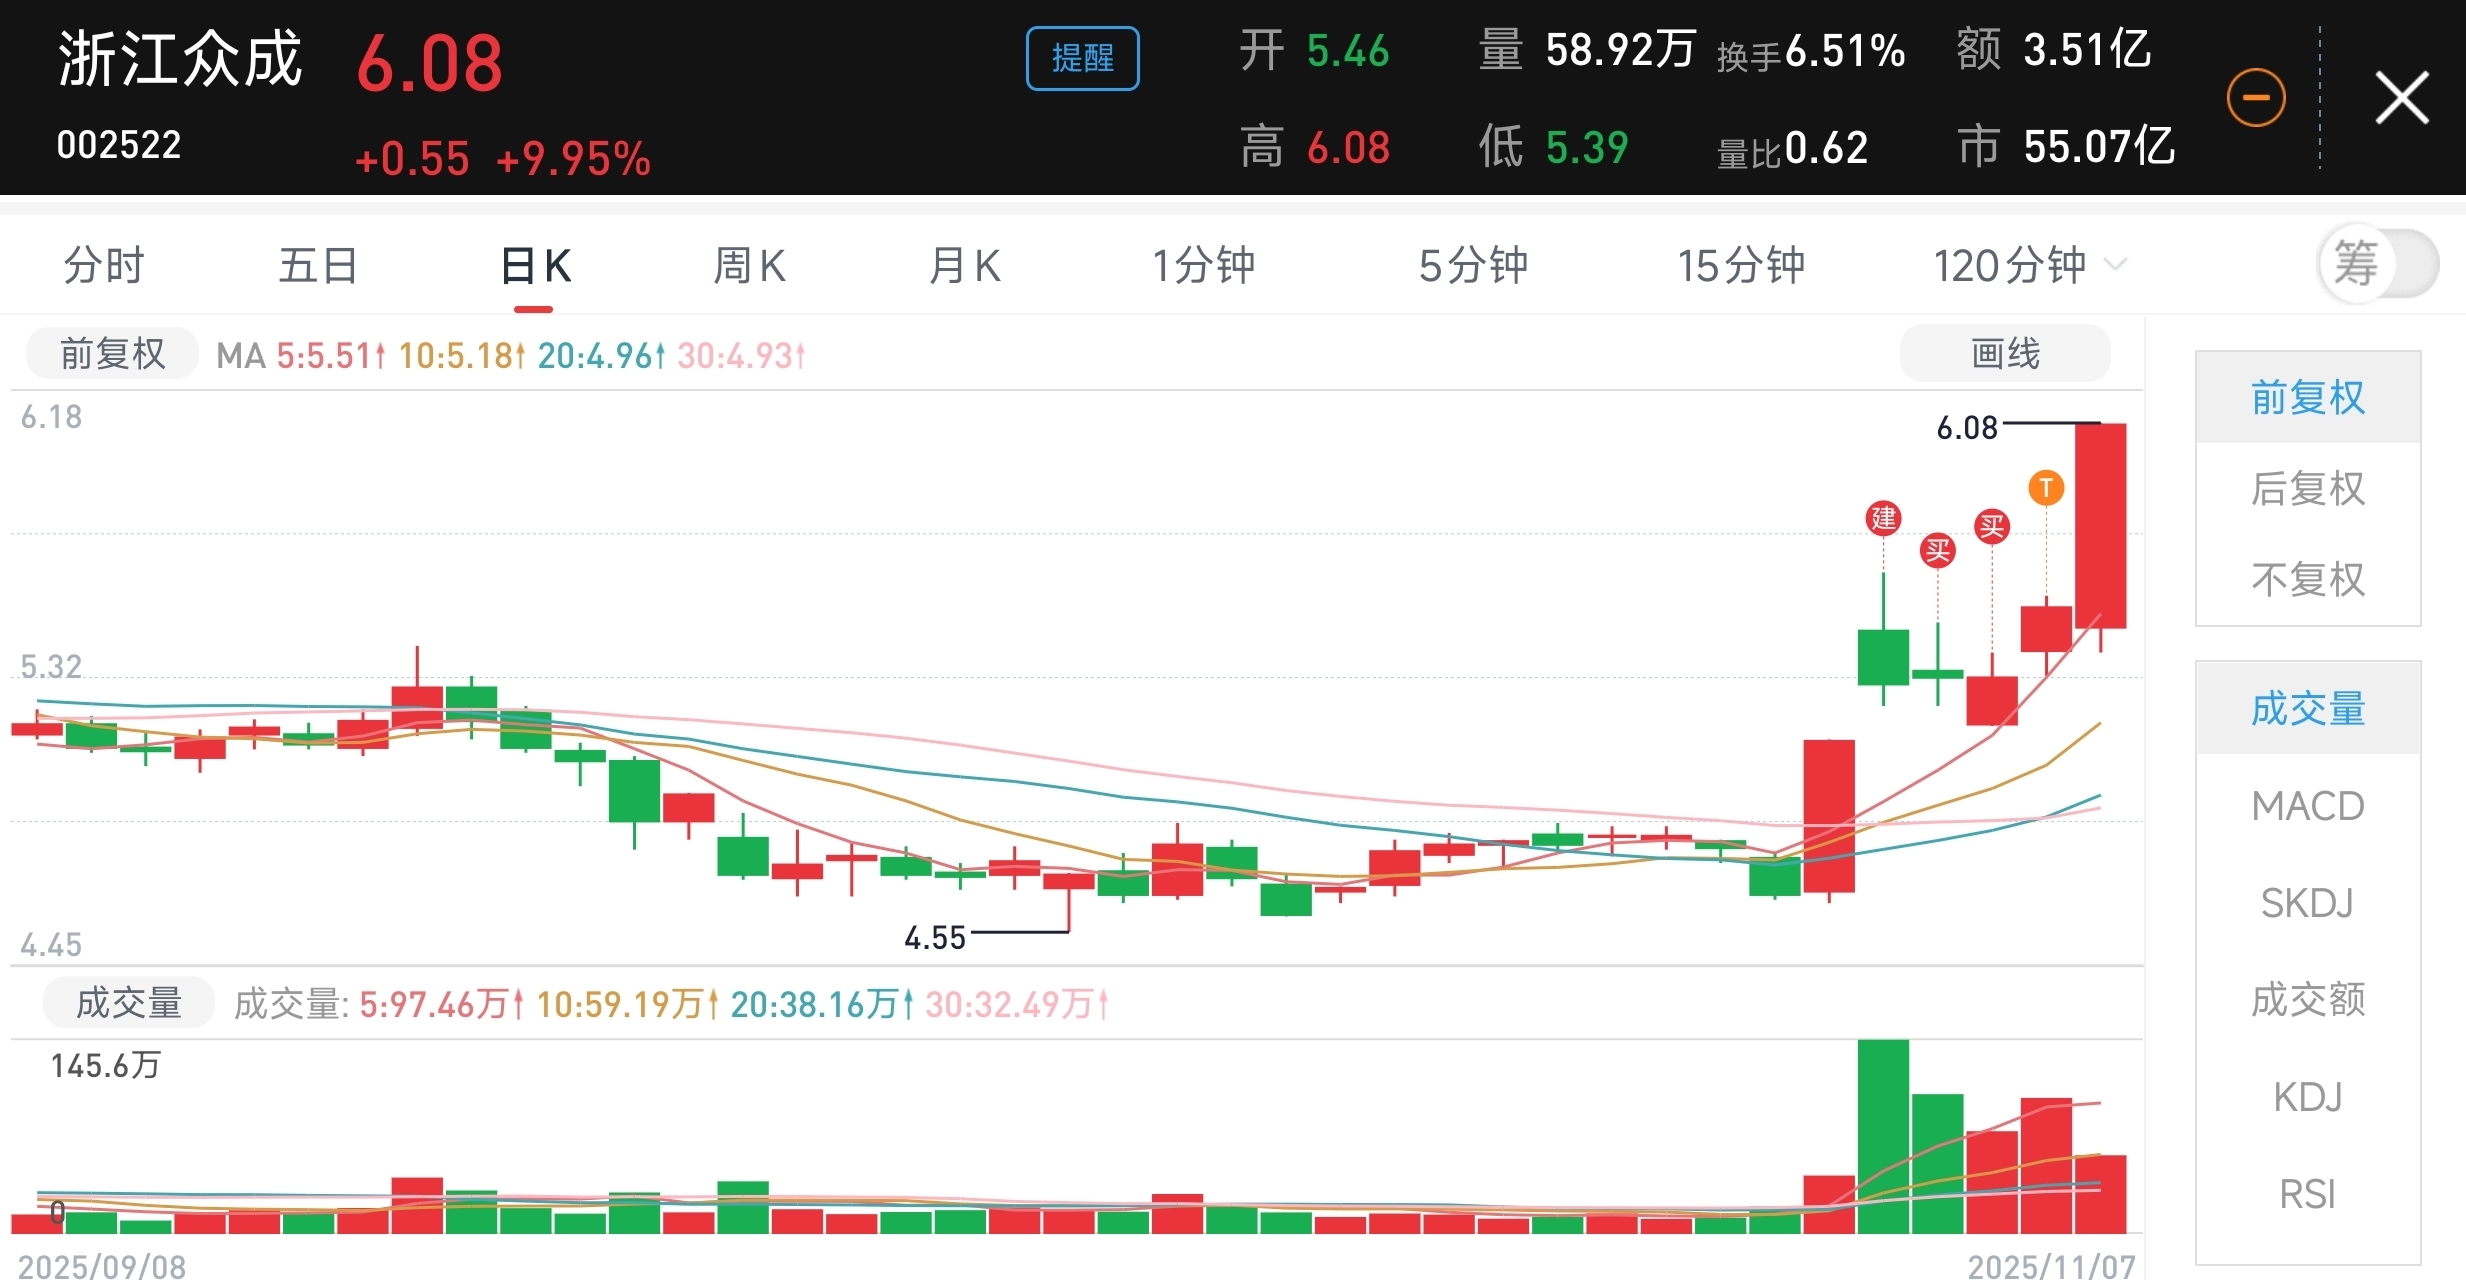Click the red 建 marker on the chart
Viewport: 2466px width, 1280px height.
click(x=1883, y=518)
